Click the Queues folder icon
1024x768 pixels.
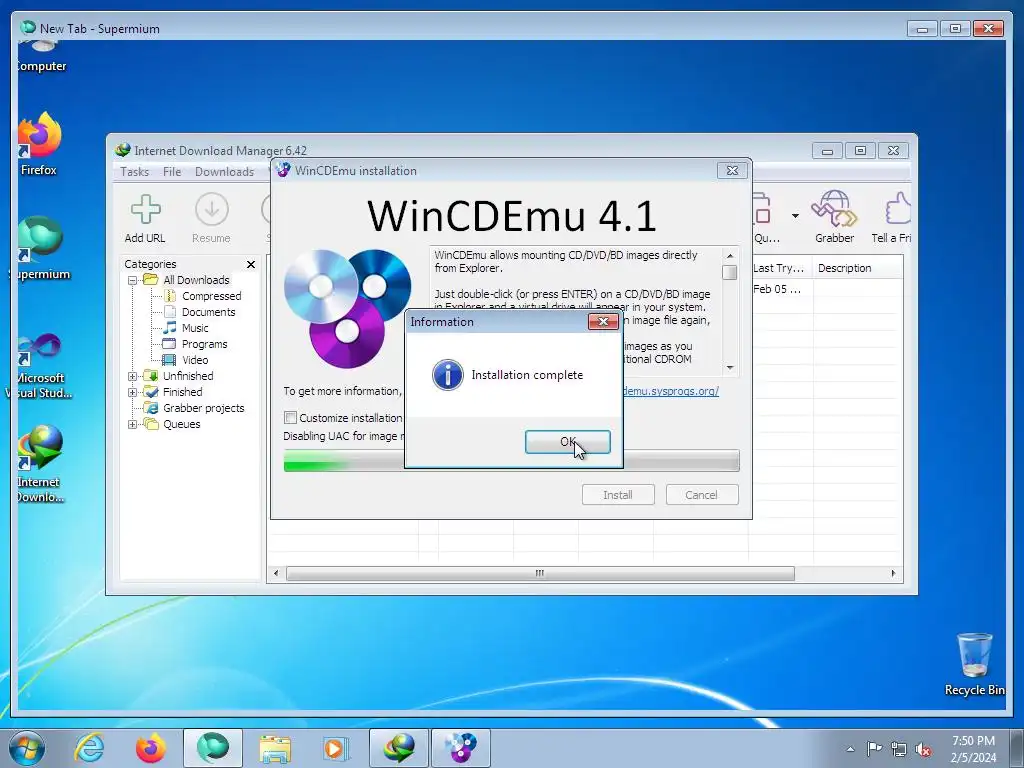[x=151, y=424]
